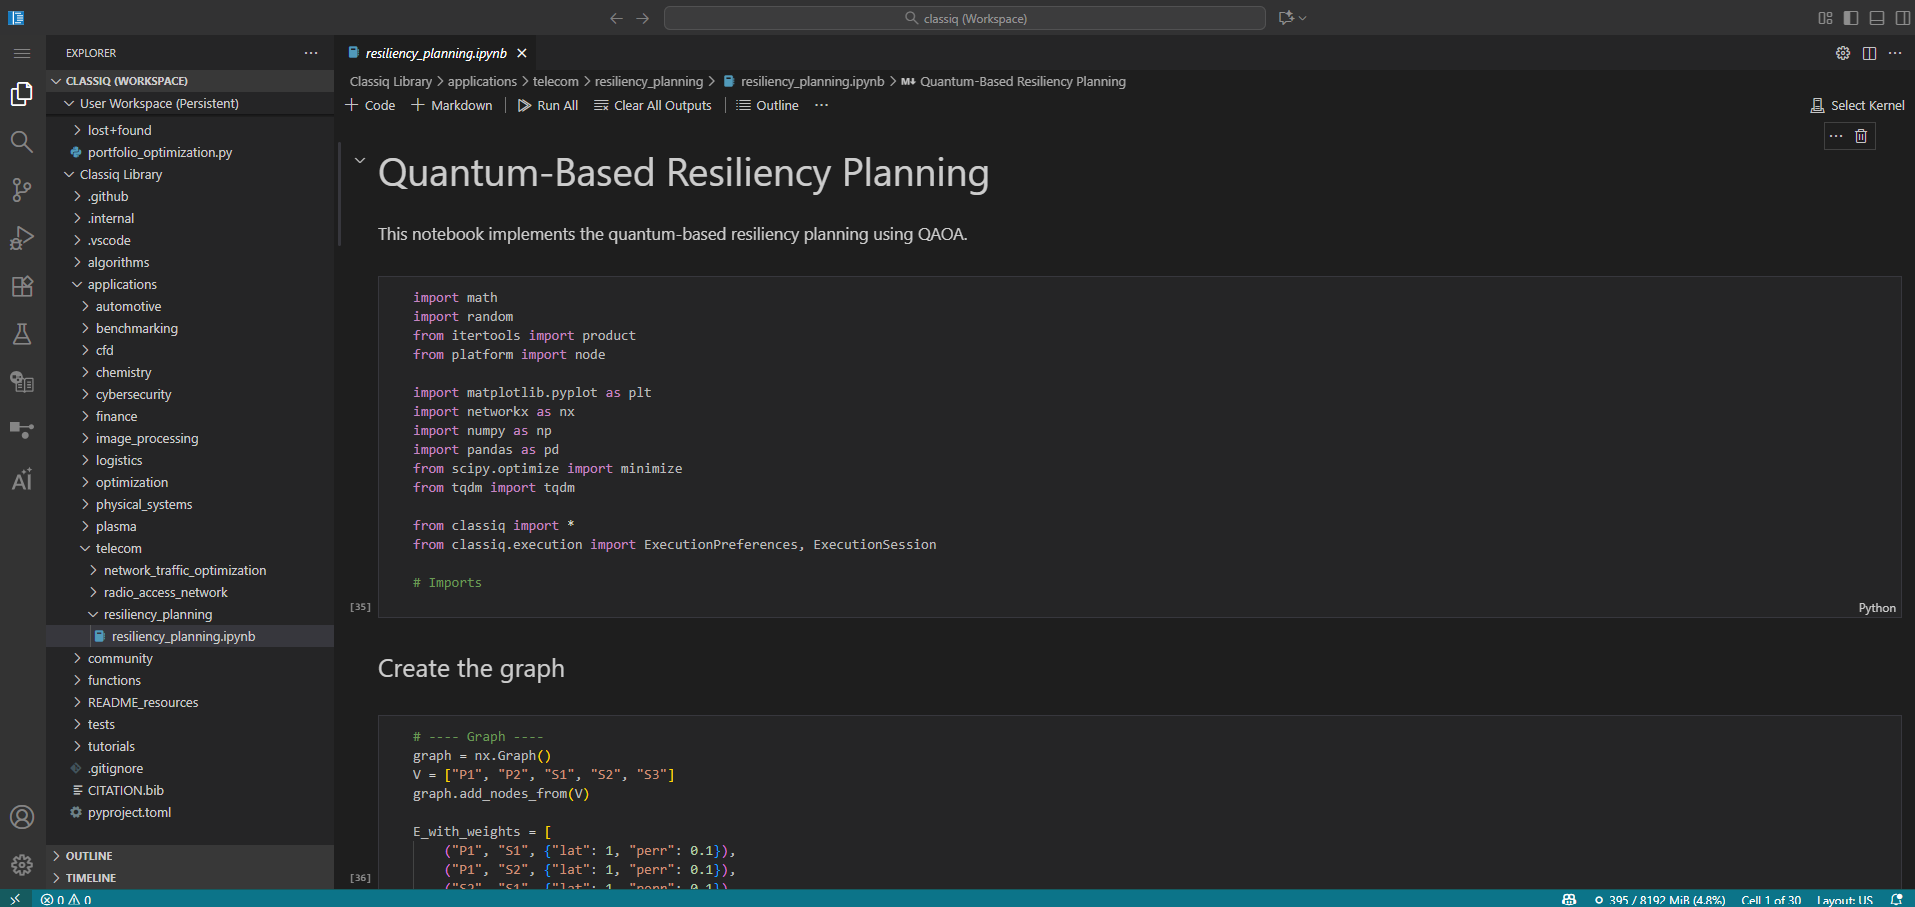
Task: Click the Manage gear icon in activity bar
Action: (x=22, y=865)
